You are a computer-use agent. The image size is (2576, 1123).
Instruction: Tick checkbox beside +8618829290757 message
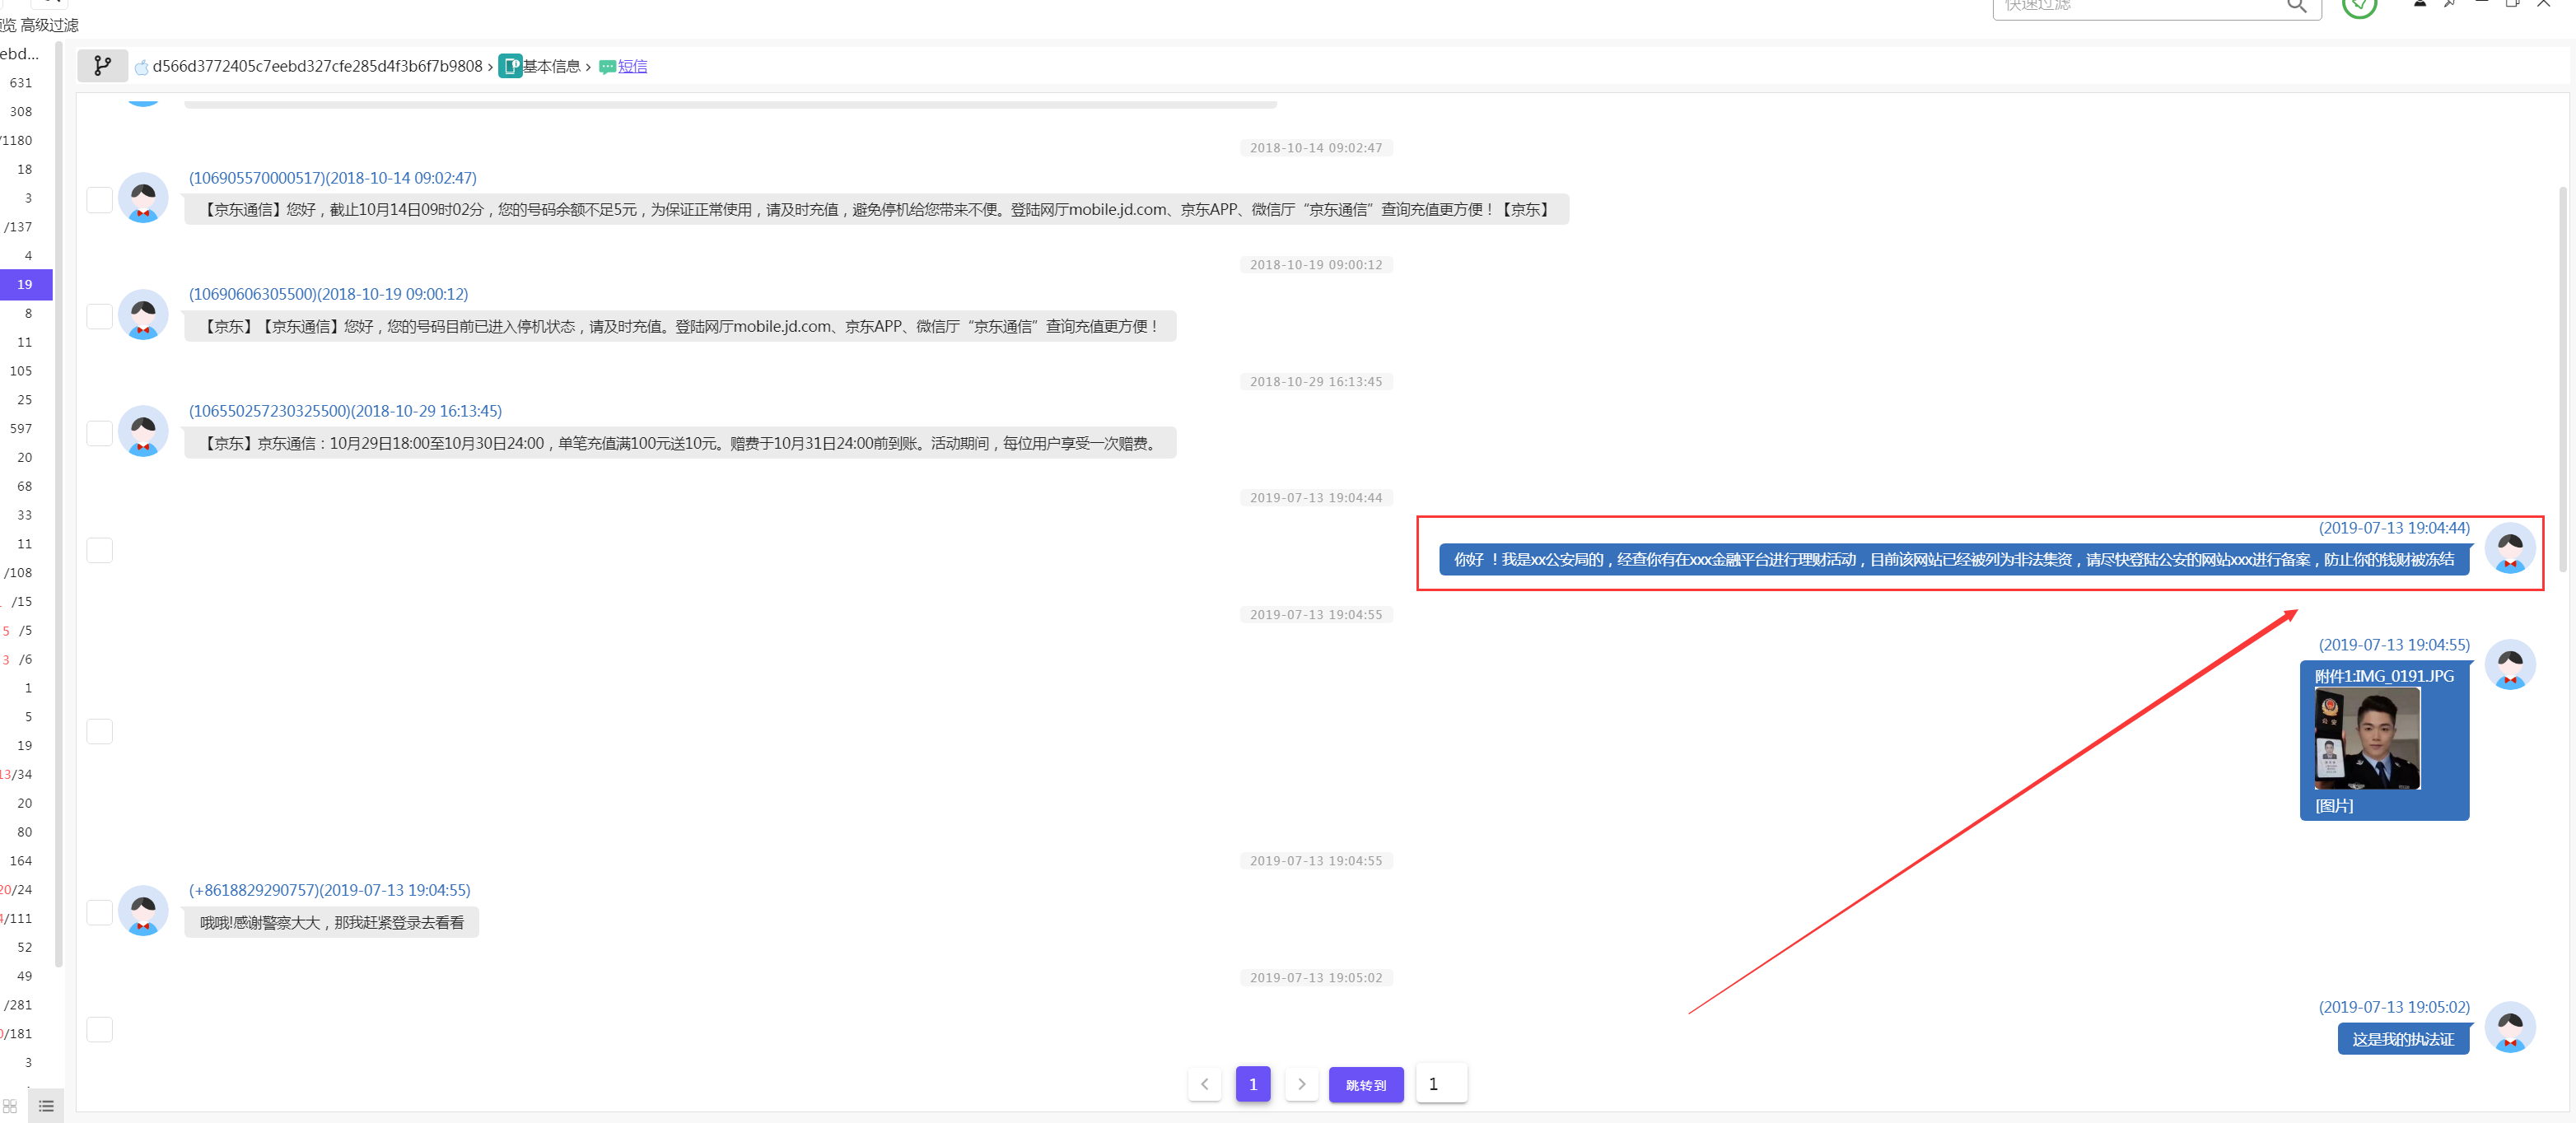(x=99, y=912)
